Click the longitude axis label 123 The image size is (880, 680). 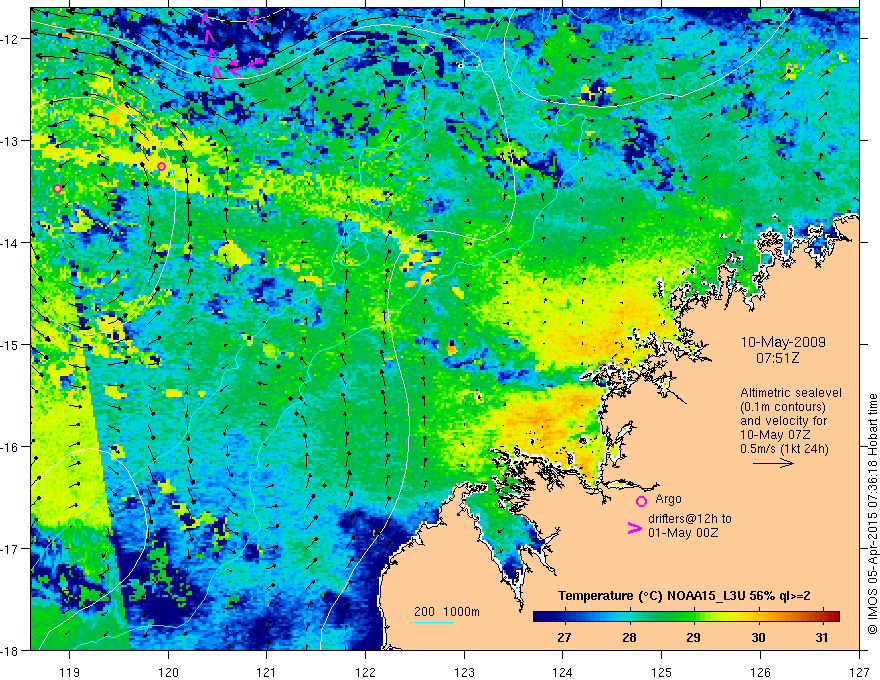click(464, 672)
